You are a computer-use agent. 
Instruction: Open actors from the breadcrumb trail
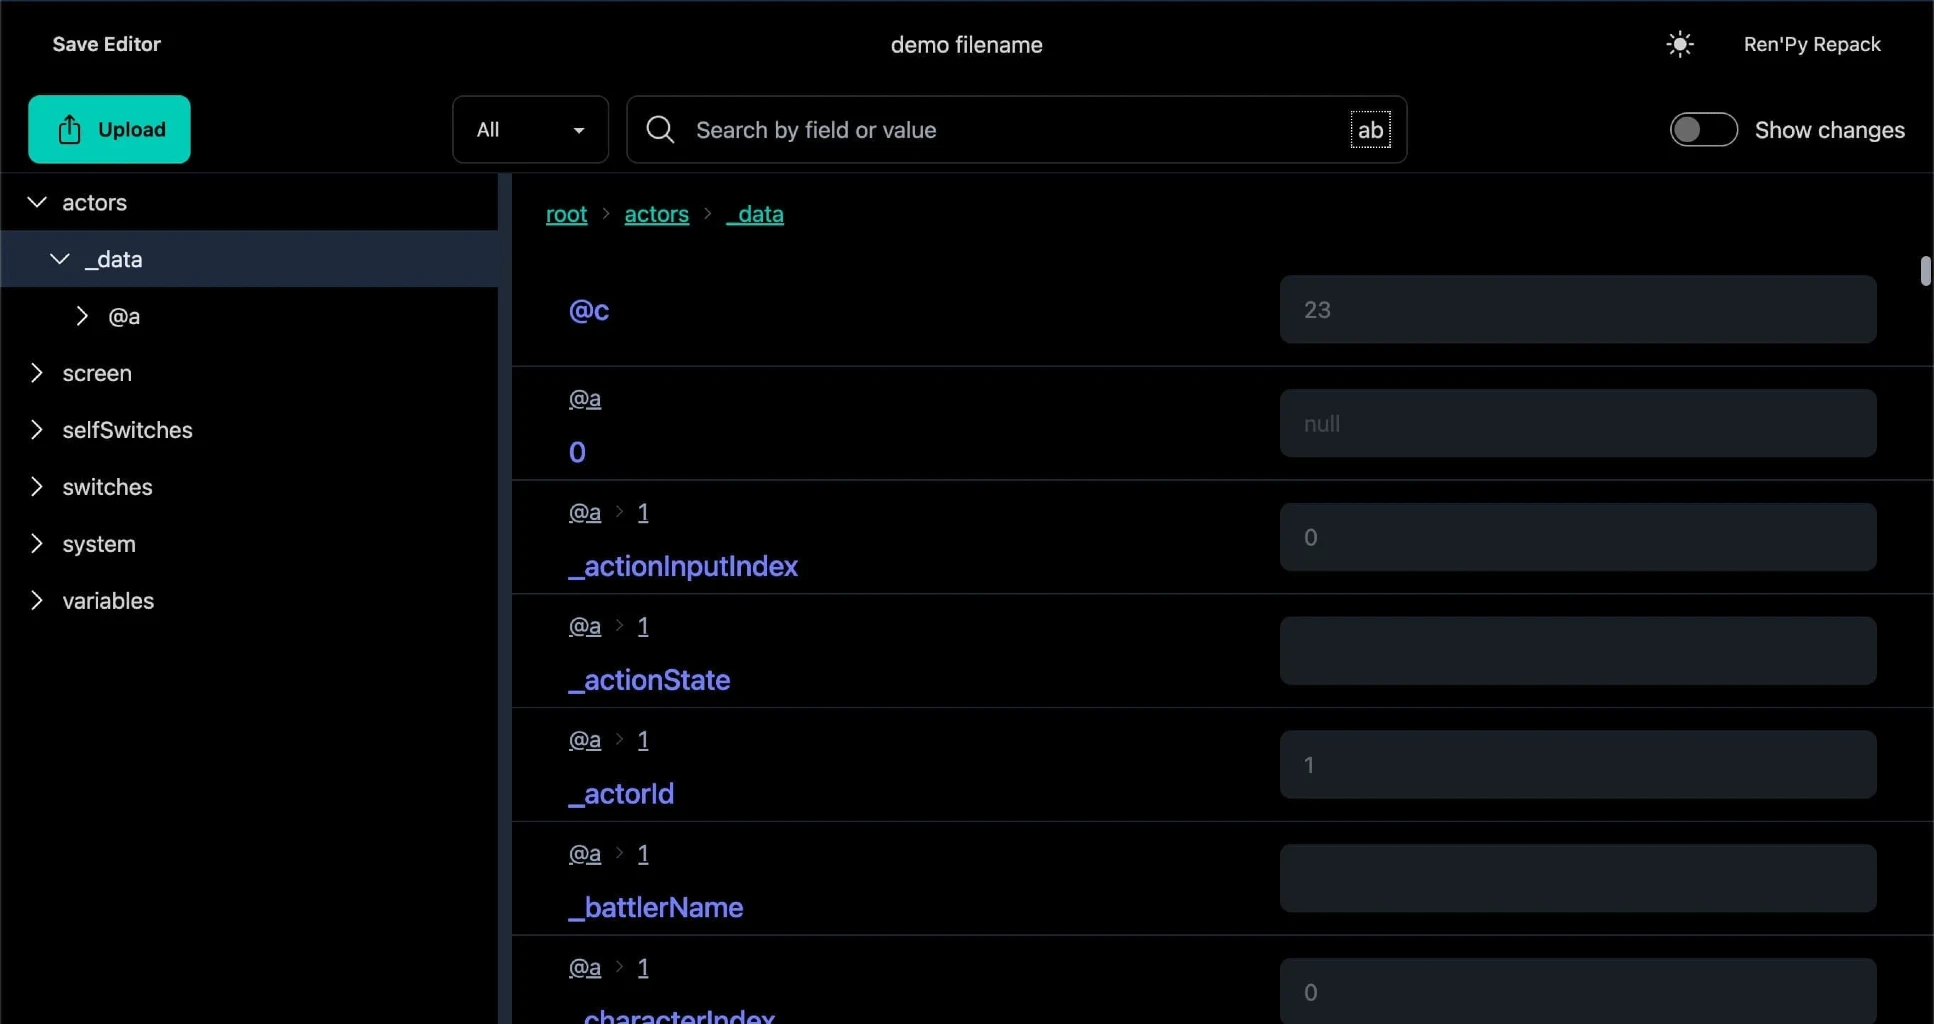click(x=657, y=214)
